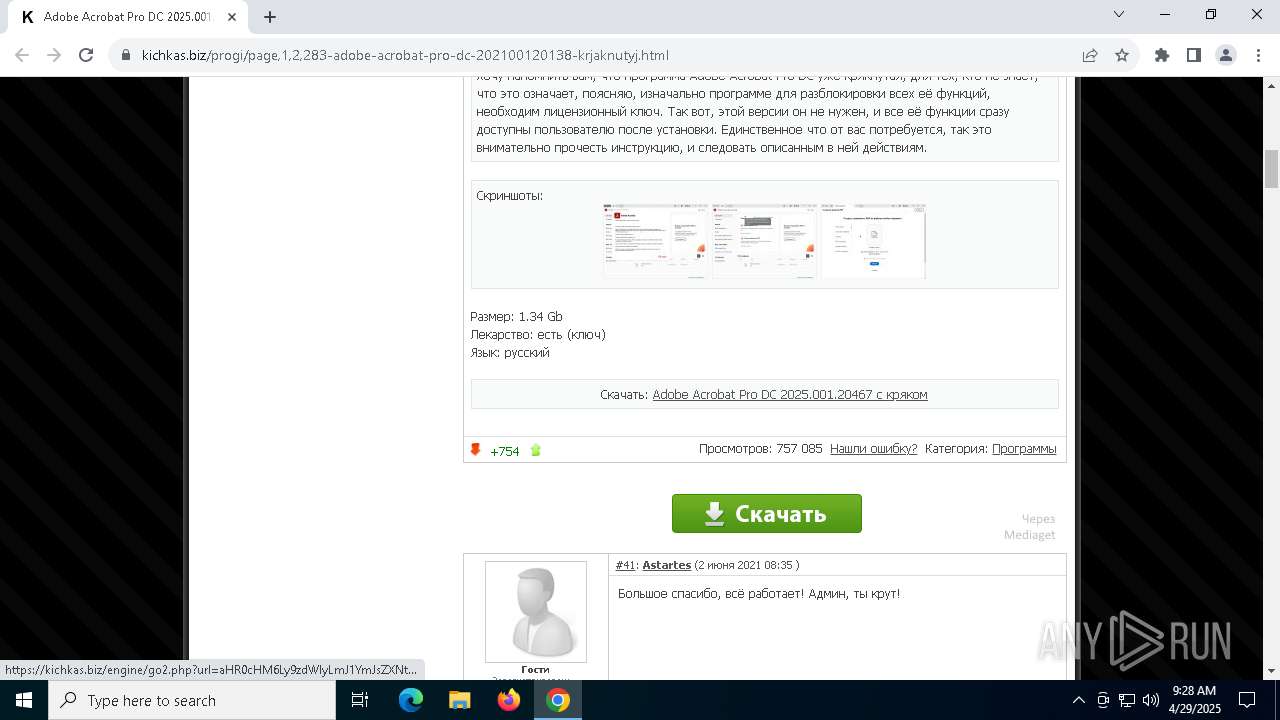1280x720 pixels.
Task: Launch Firefox from the taskbar
Action: pyautogui.click(x=509, y=700)
